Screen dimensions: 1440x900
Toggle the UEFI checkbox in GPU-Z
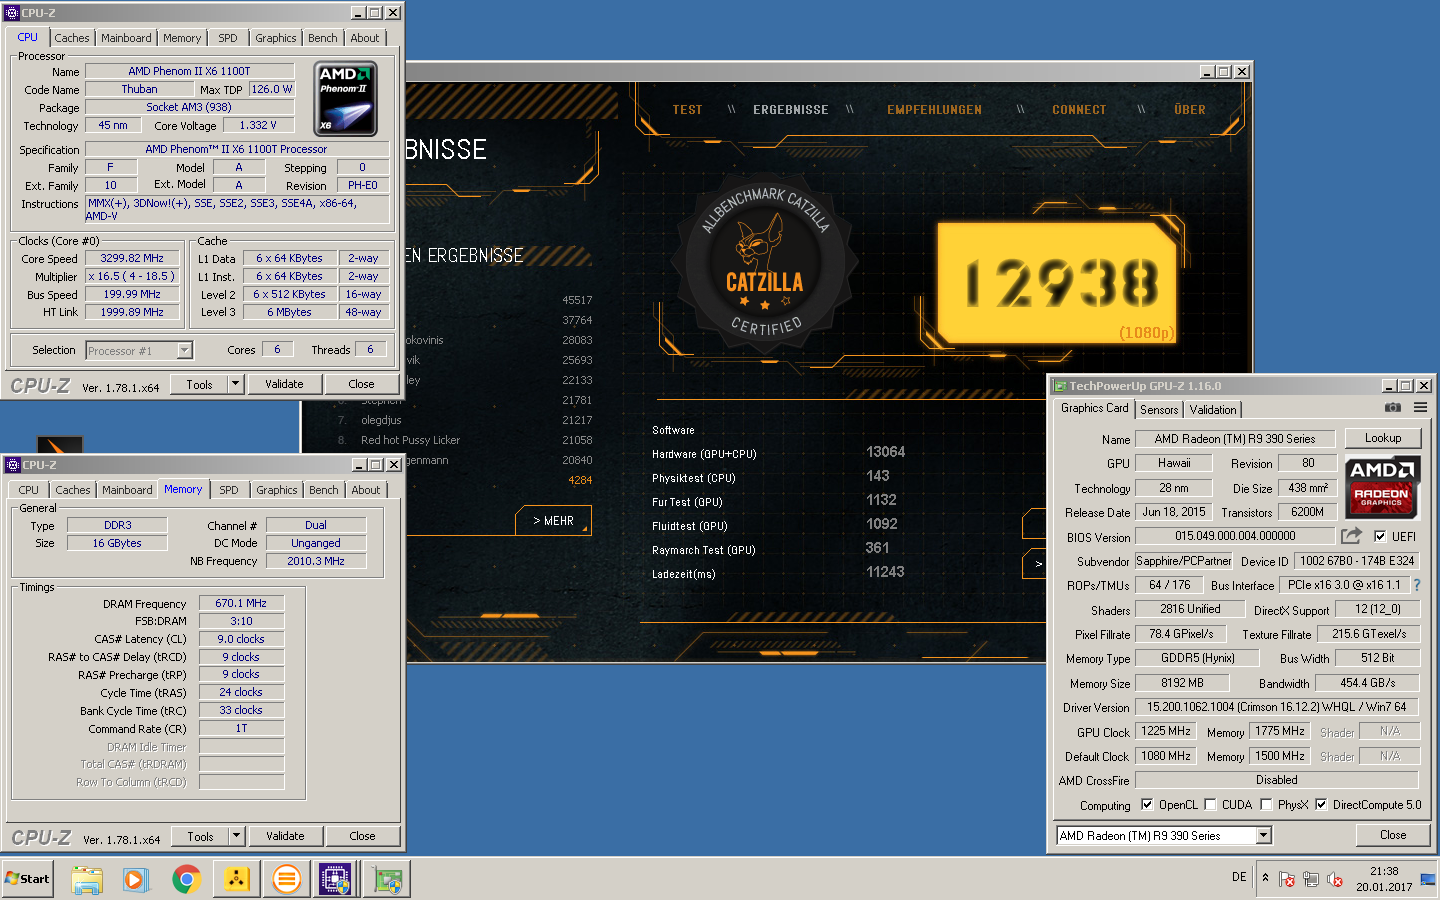[x=1381, y=536]
